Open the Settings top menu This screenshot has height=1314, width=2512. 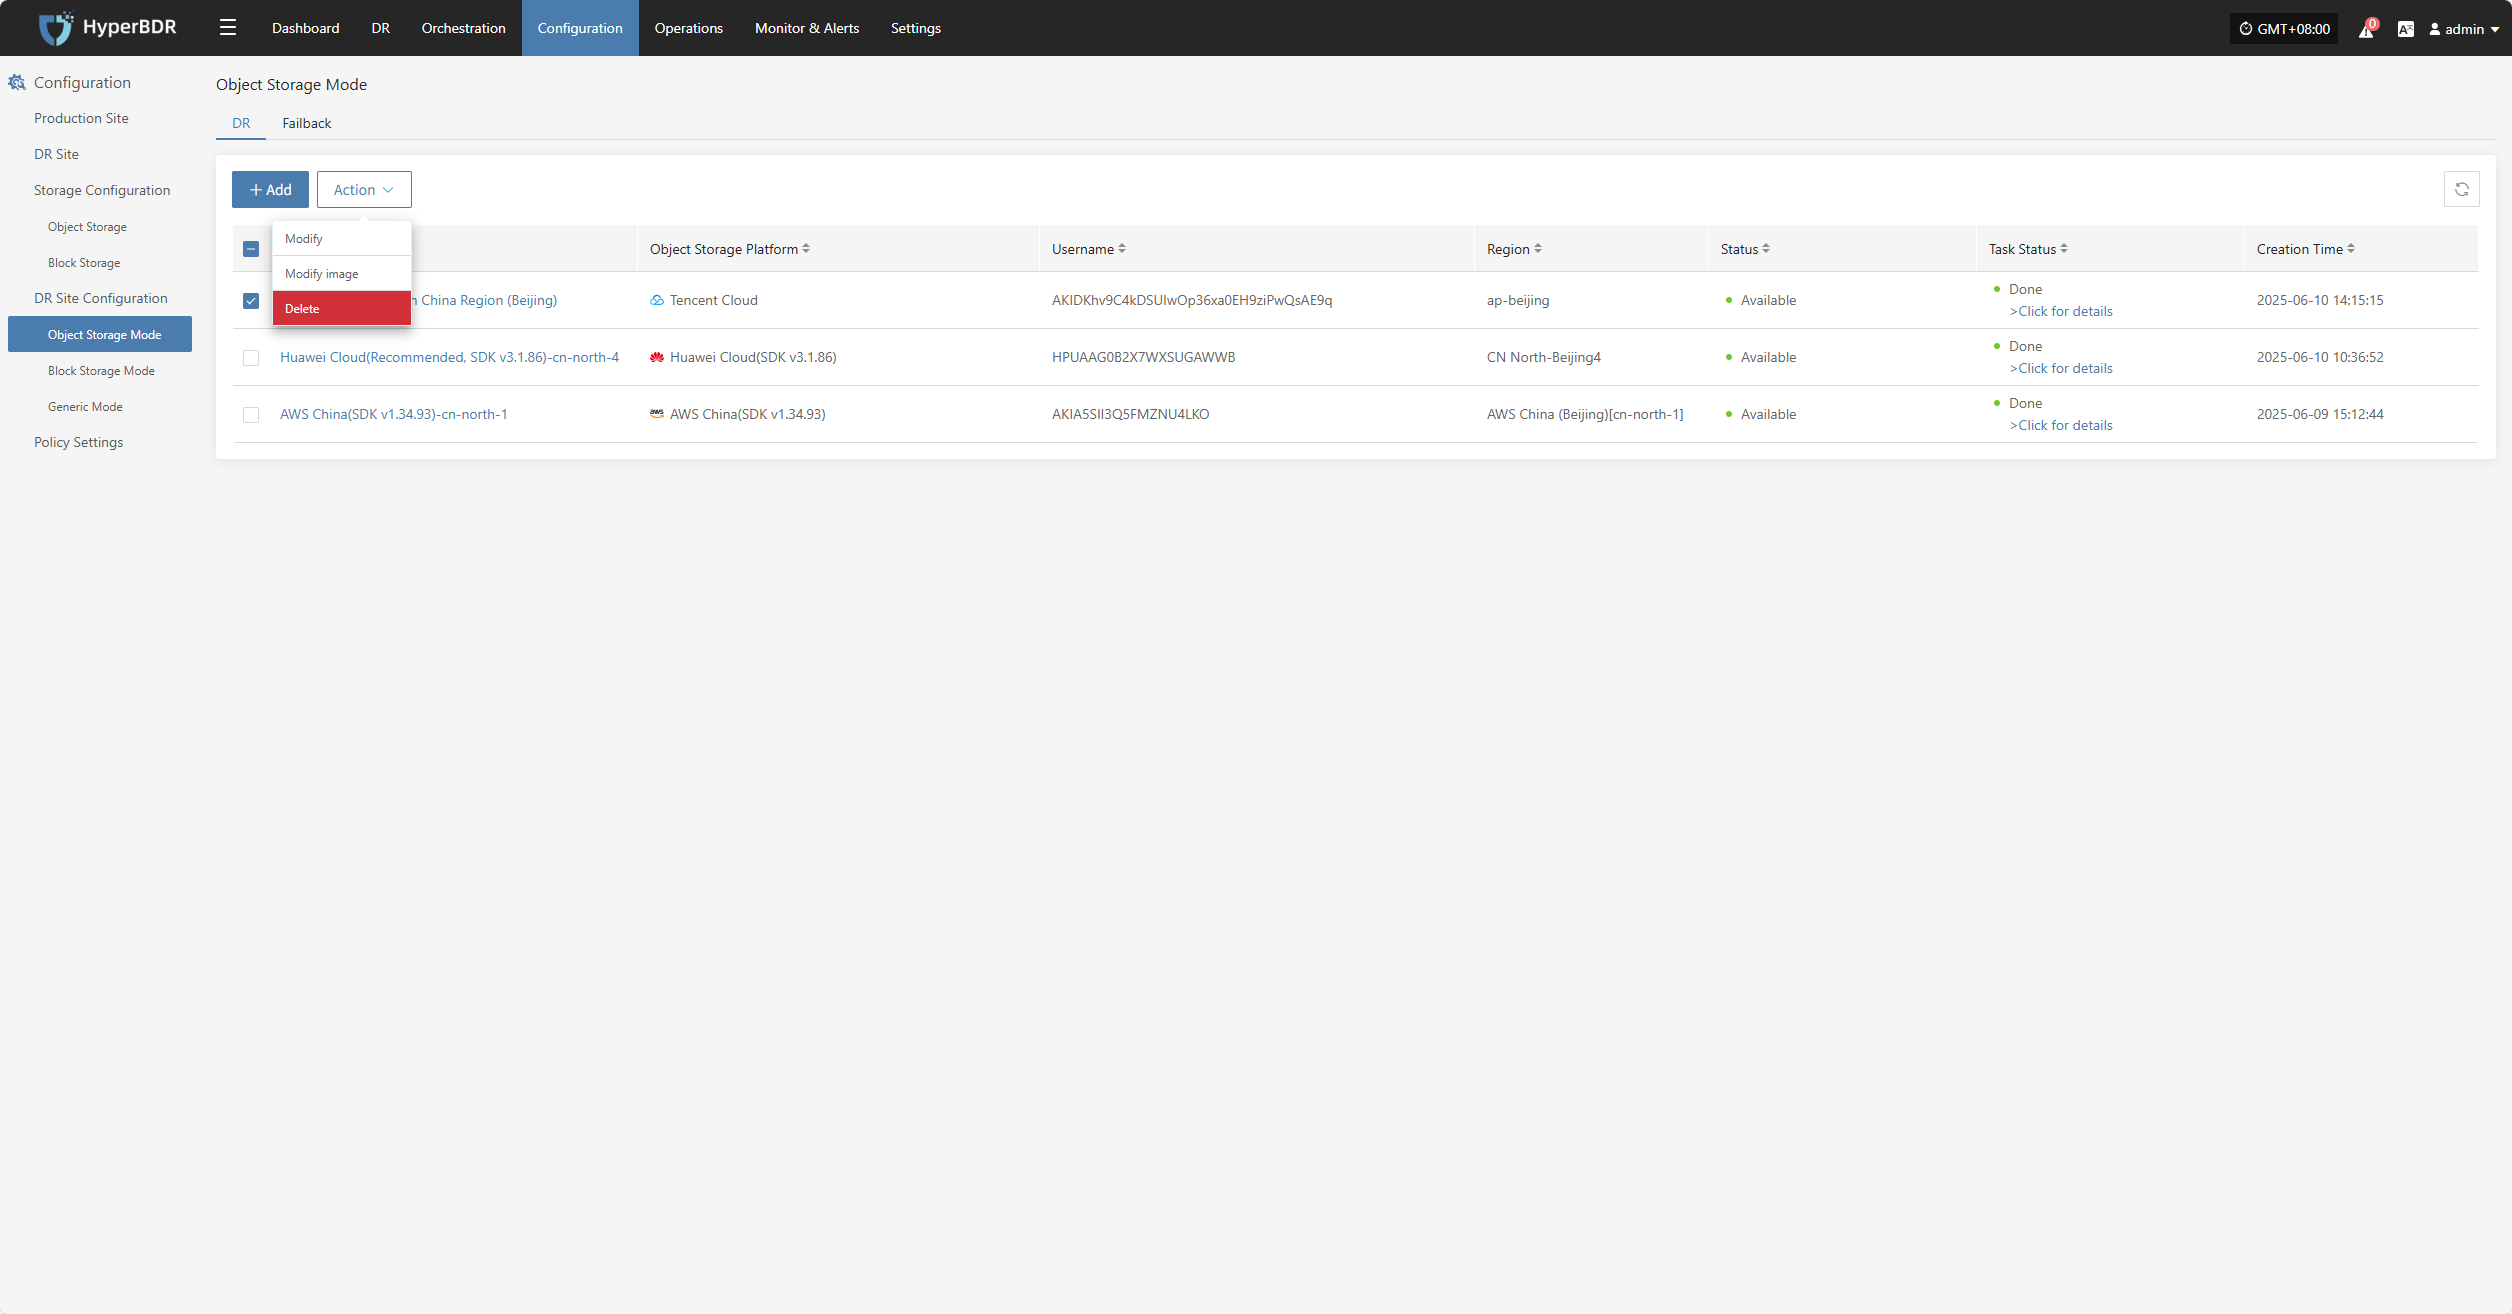[915, 28]
